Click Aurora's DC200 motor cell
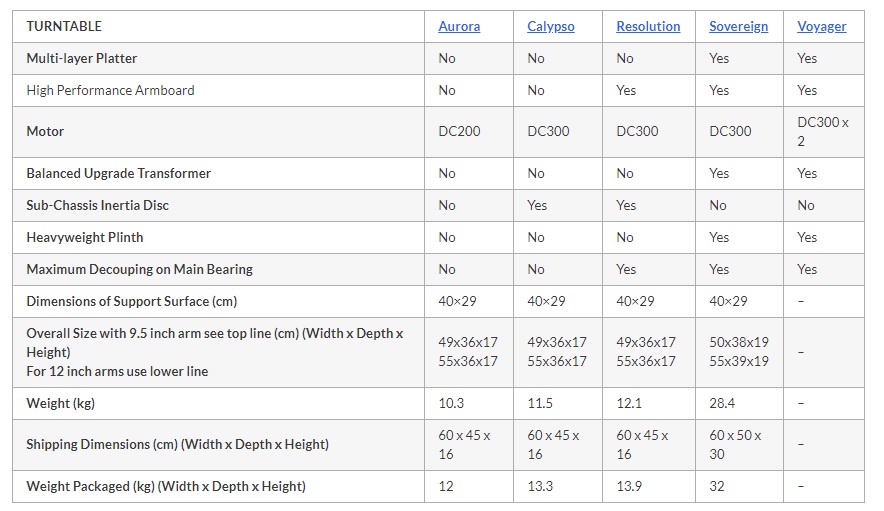884x511 pixels. 468,132
